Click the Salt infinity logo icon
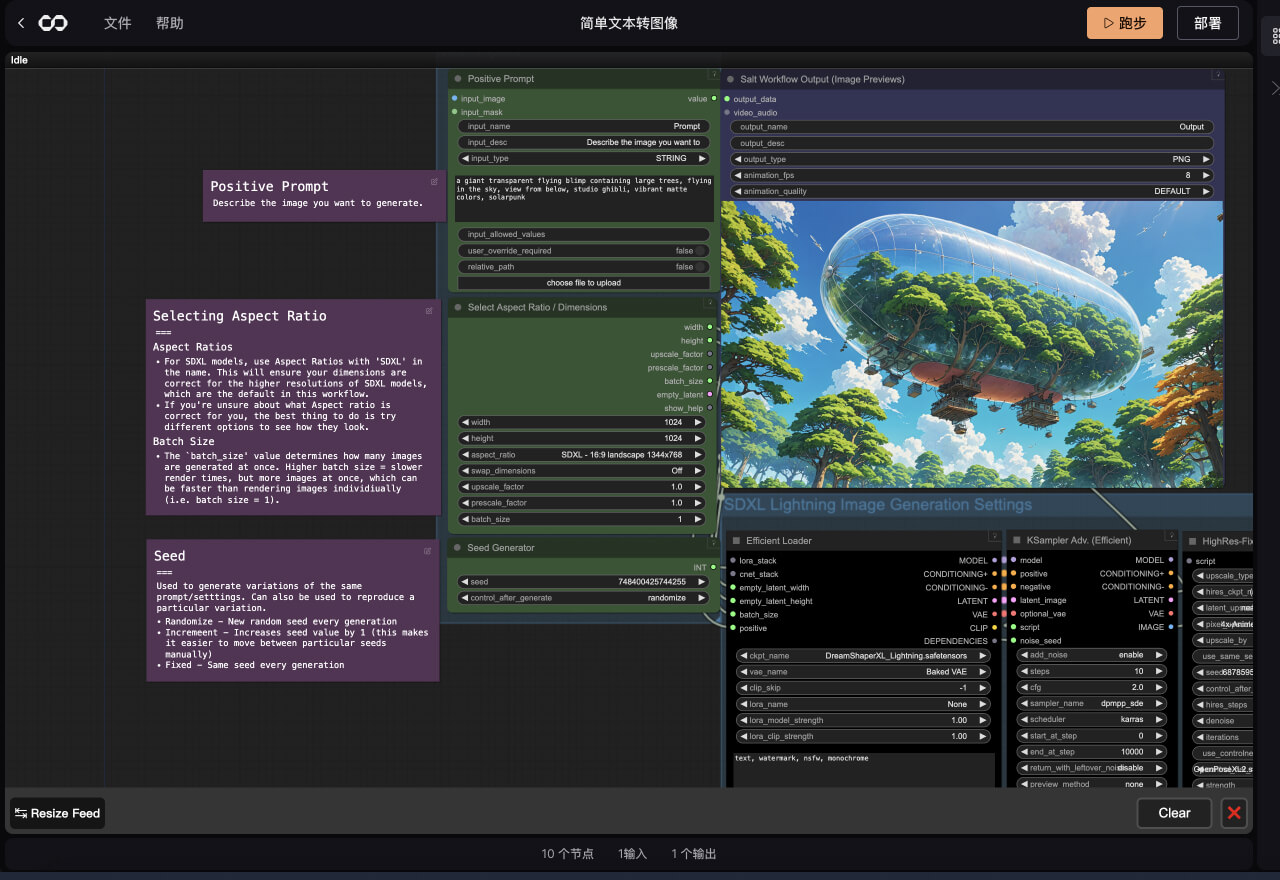The image size is (1280, 880). pyautogui.click(x=53, y=23)
